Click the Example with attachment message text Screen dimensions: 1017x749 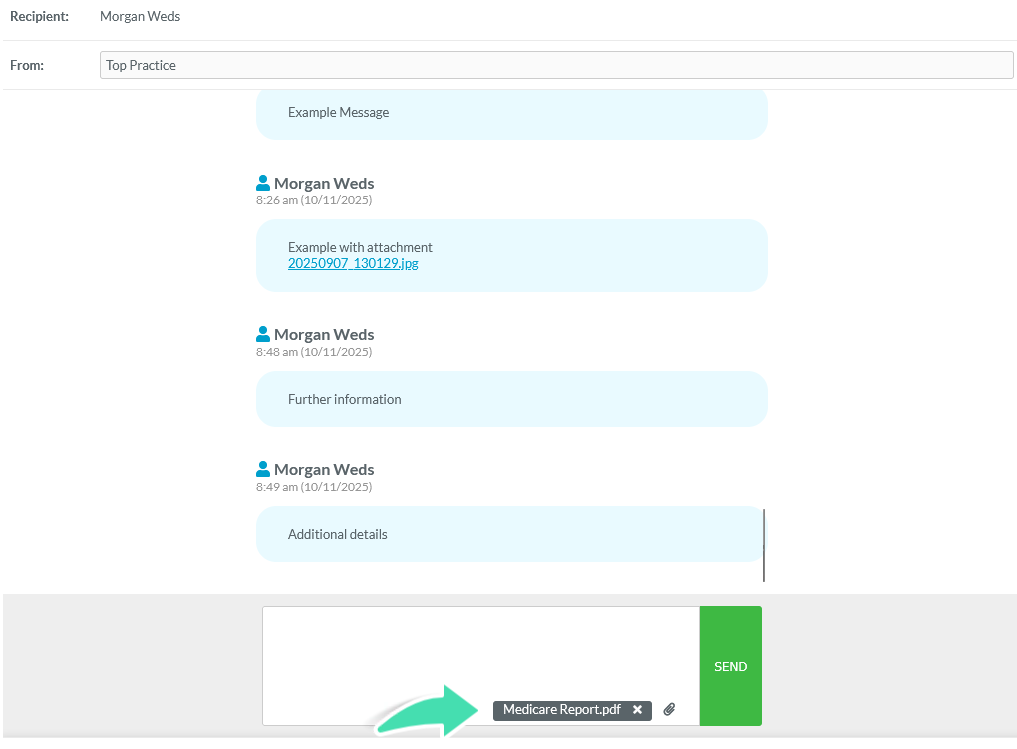(360, 247)
